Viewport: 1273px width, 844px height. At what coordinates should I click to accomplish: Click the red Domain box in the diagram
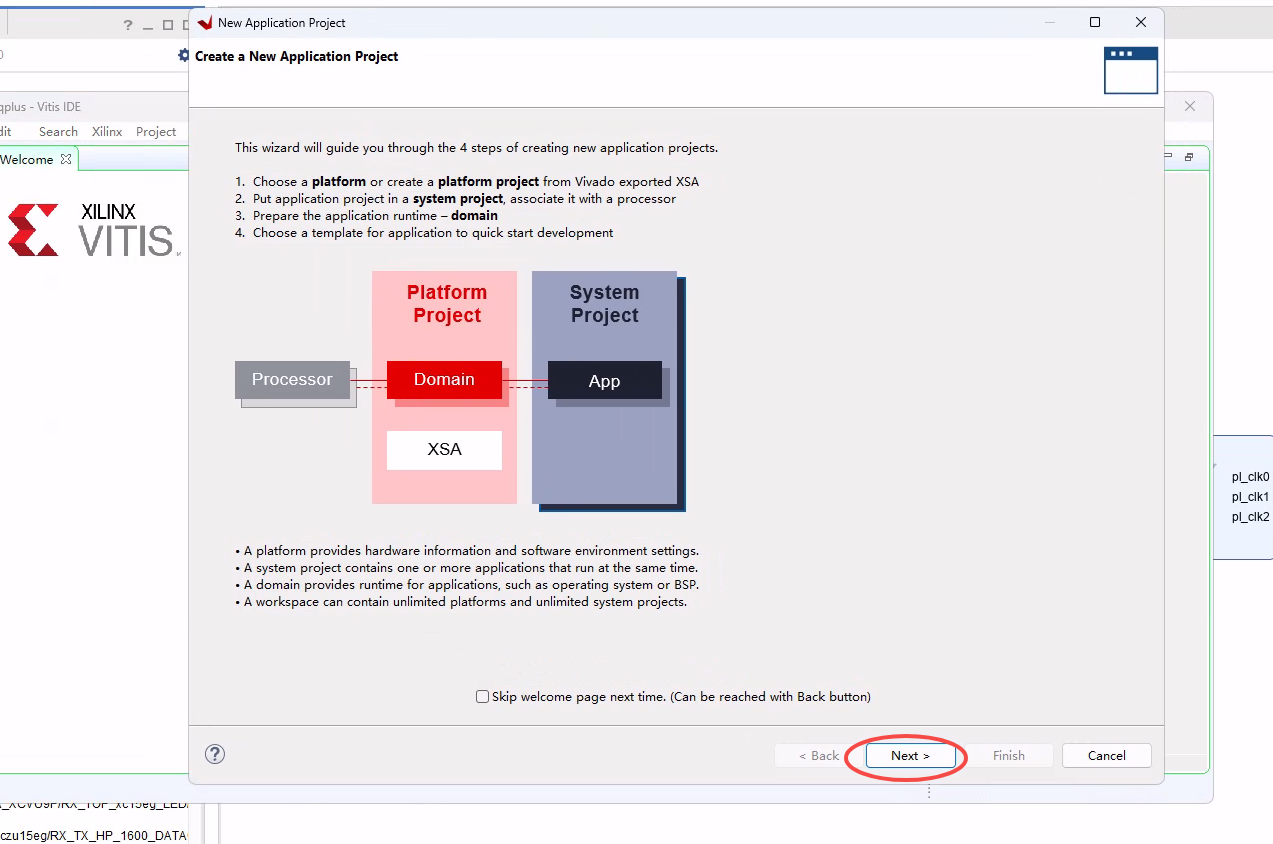pyautogui.click(x=444, y=380)
